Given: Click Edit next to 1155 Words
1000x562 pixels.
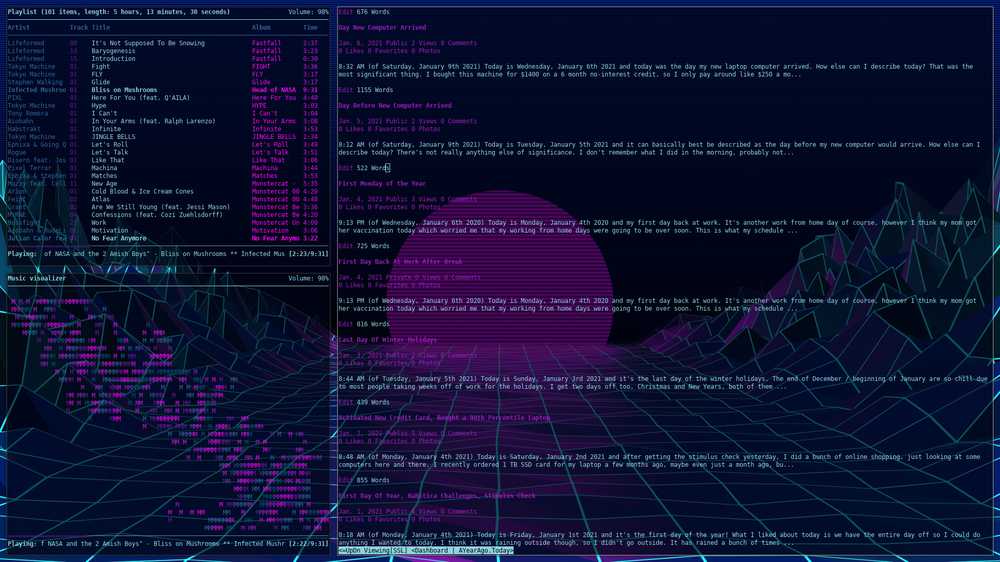Looking at the screenshot, I should click(344, 90).
